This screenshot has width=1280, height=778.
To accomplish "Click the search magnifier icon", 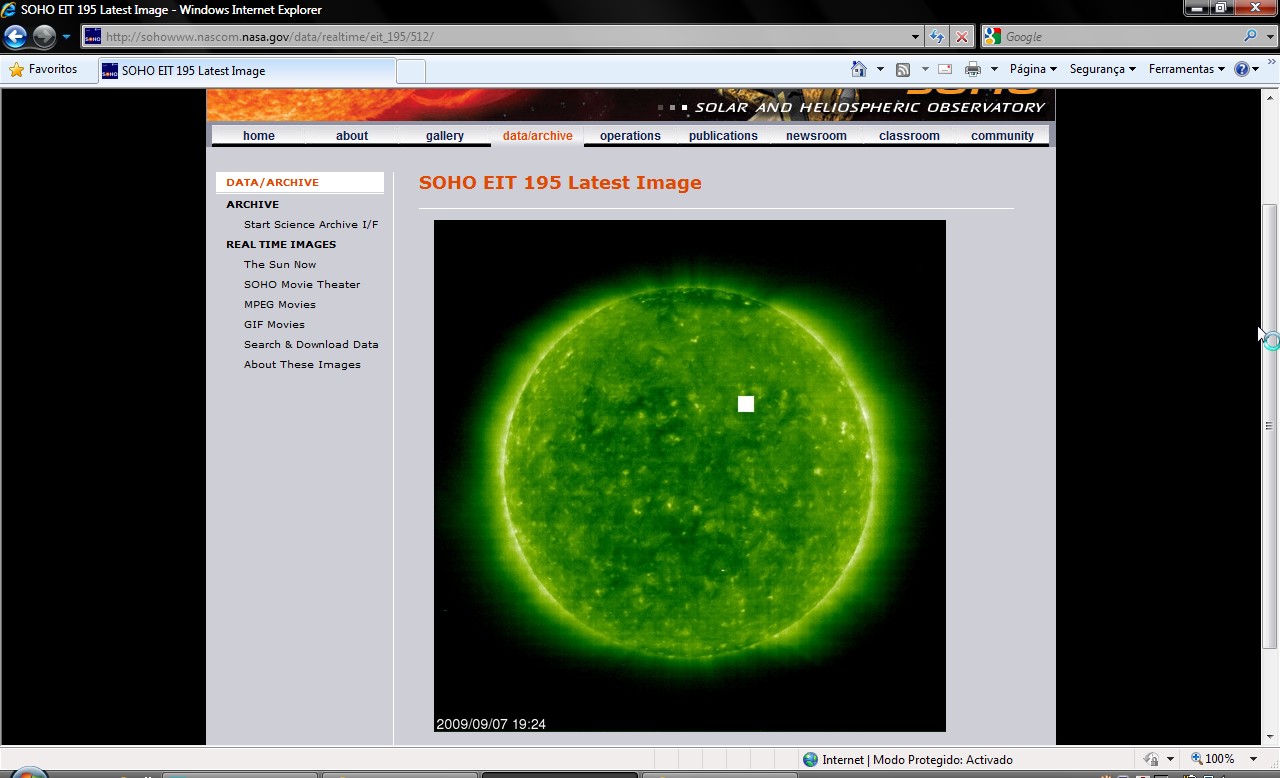I will point(1250,37).
